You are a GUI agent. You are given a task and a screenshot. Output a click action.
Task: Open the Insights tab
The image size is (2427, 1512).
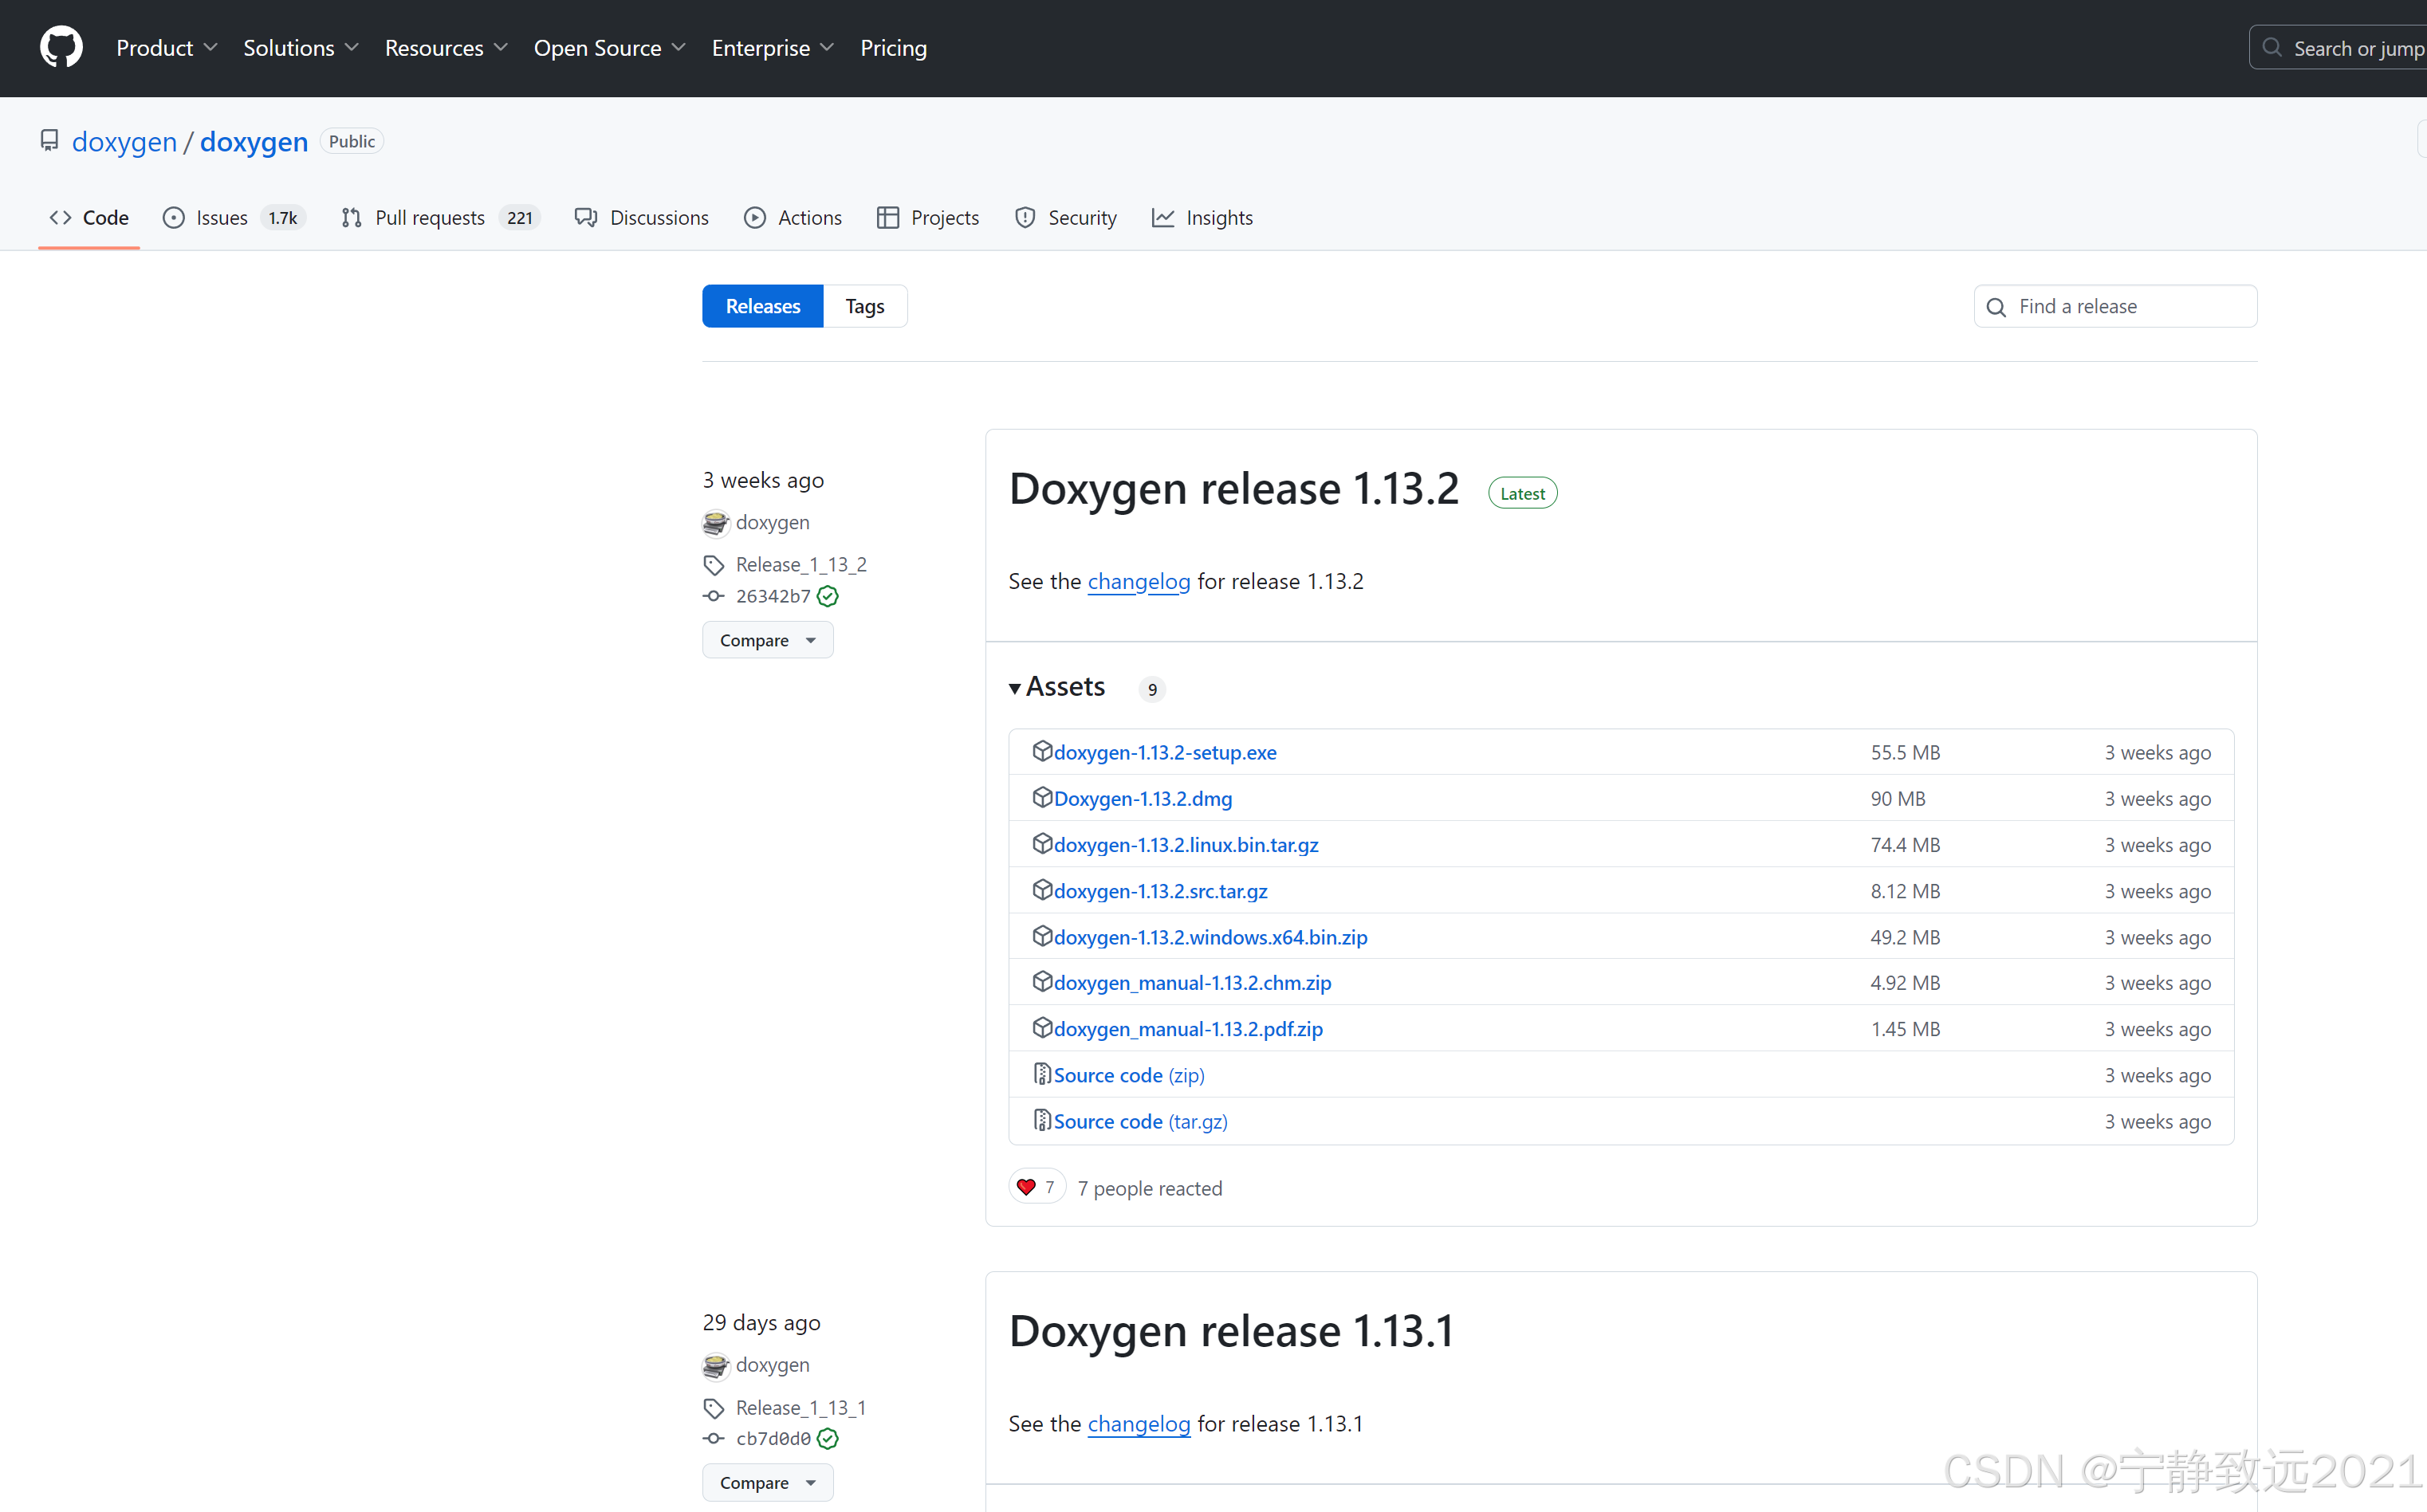point(1202,217)
